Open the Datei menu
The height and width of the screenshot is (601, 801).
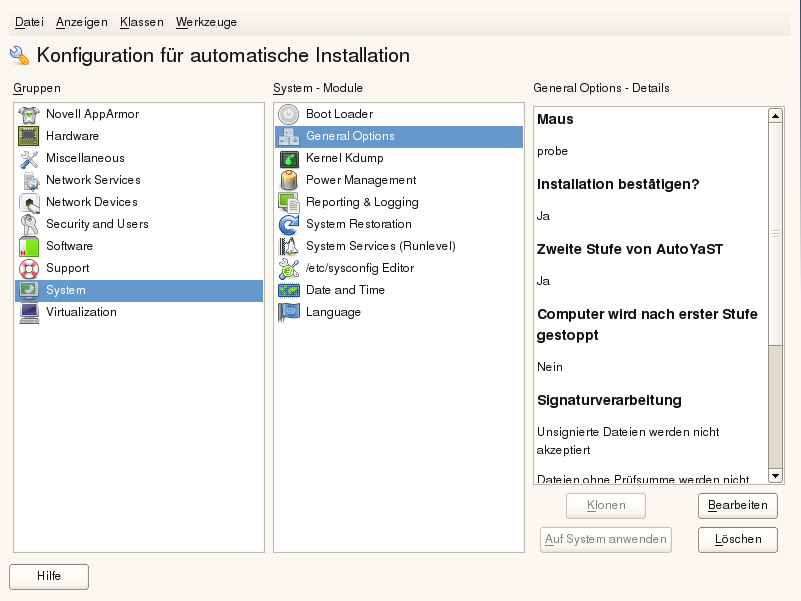pyautogui.click(x=29, y=22)
